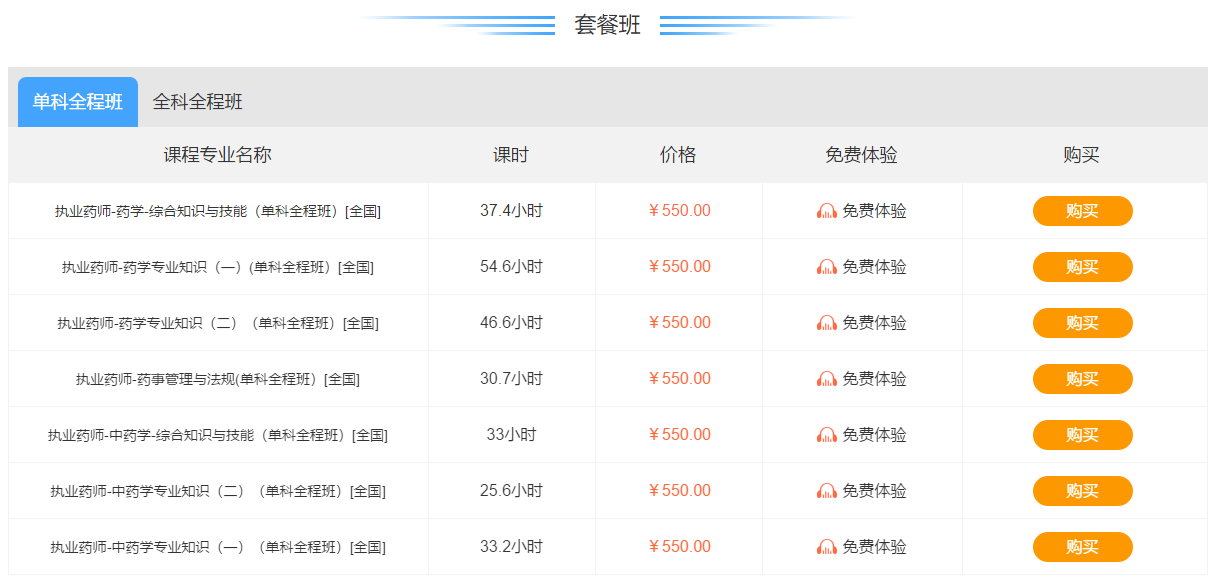Viewport: 1230px width, 586px height.
Task: Purchase the 中药学专业知识（一） course
Action: pyautogui.click(x=1082, y=547)
